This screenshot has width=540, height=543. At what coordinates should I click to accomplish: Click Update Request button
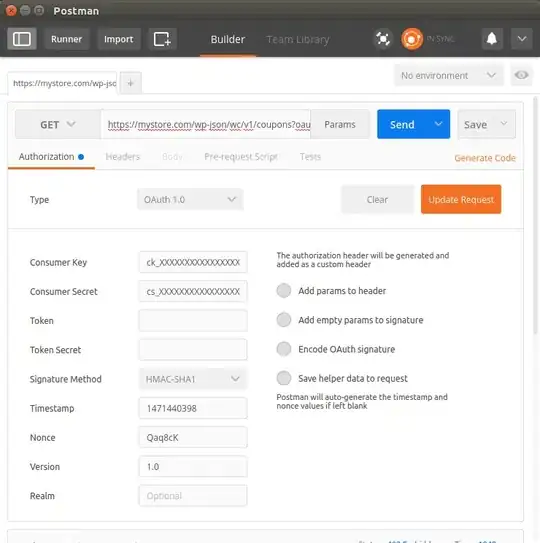point(461,199)
